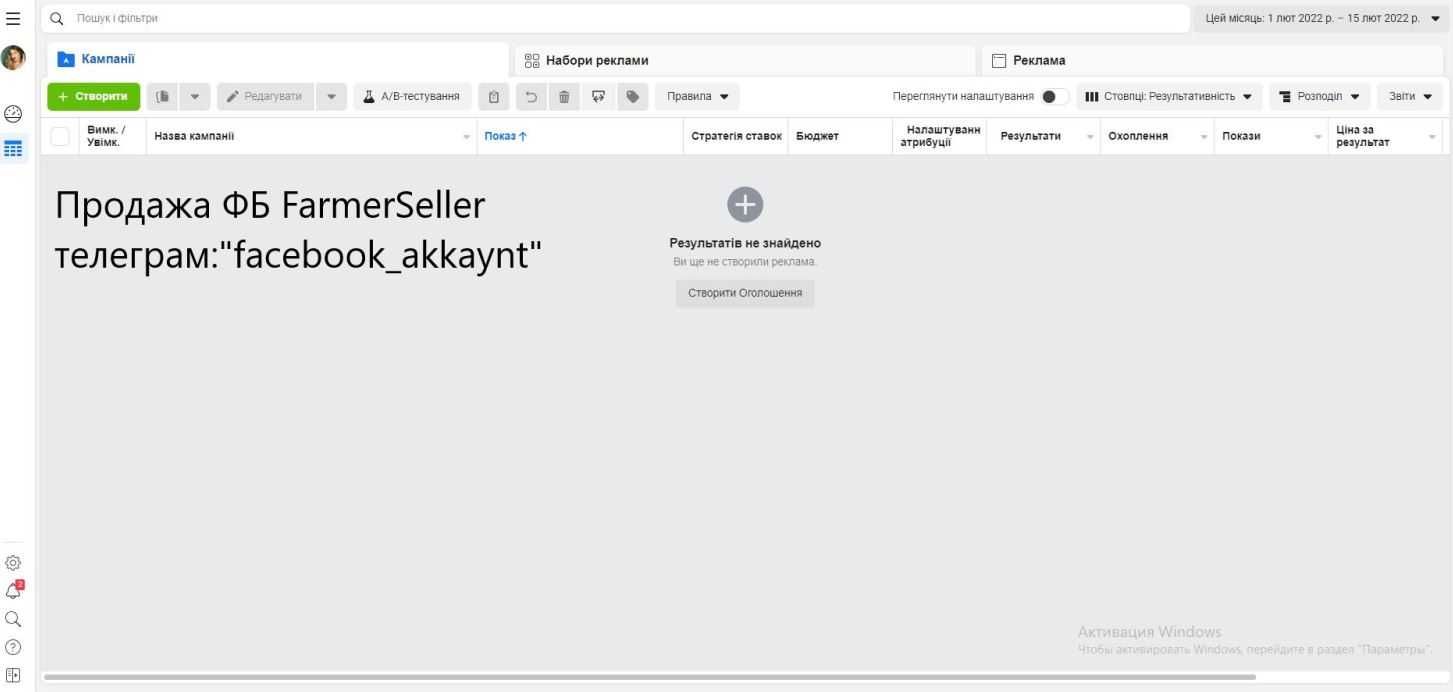
Task: Switch to the 'Кампанії' tab
Action: click(276, 60)
